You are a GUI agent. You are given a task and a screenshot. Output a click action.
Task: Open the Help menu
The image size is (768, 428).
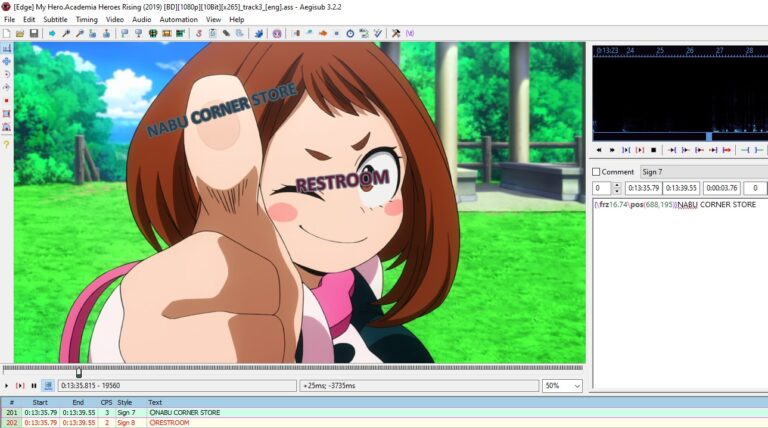(237, 20)
